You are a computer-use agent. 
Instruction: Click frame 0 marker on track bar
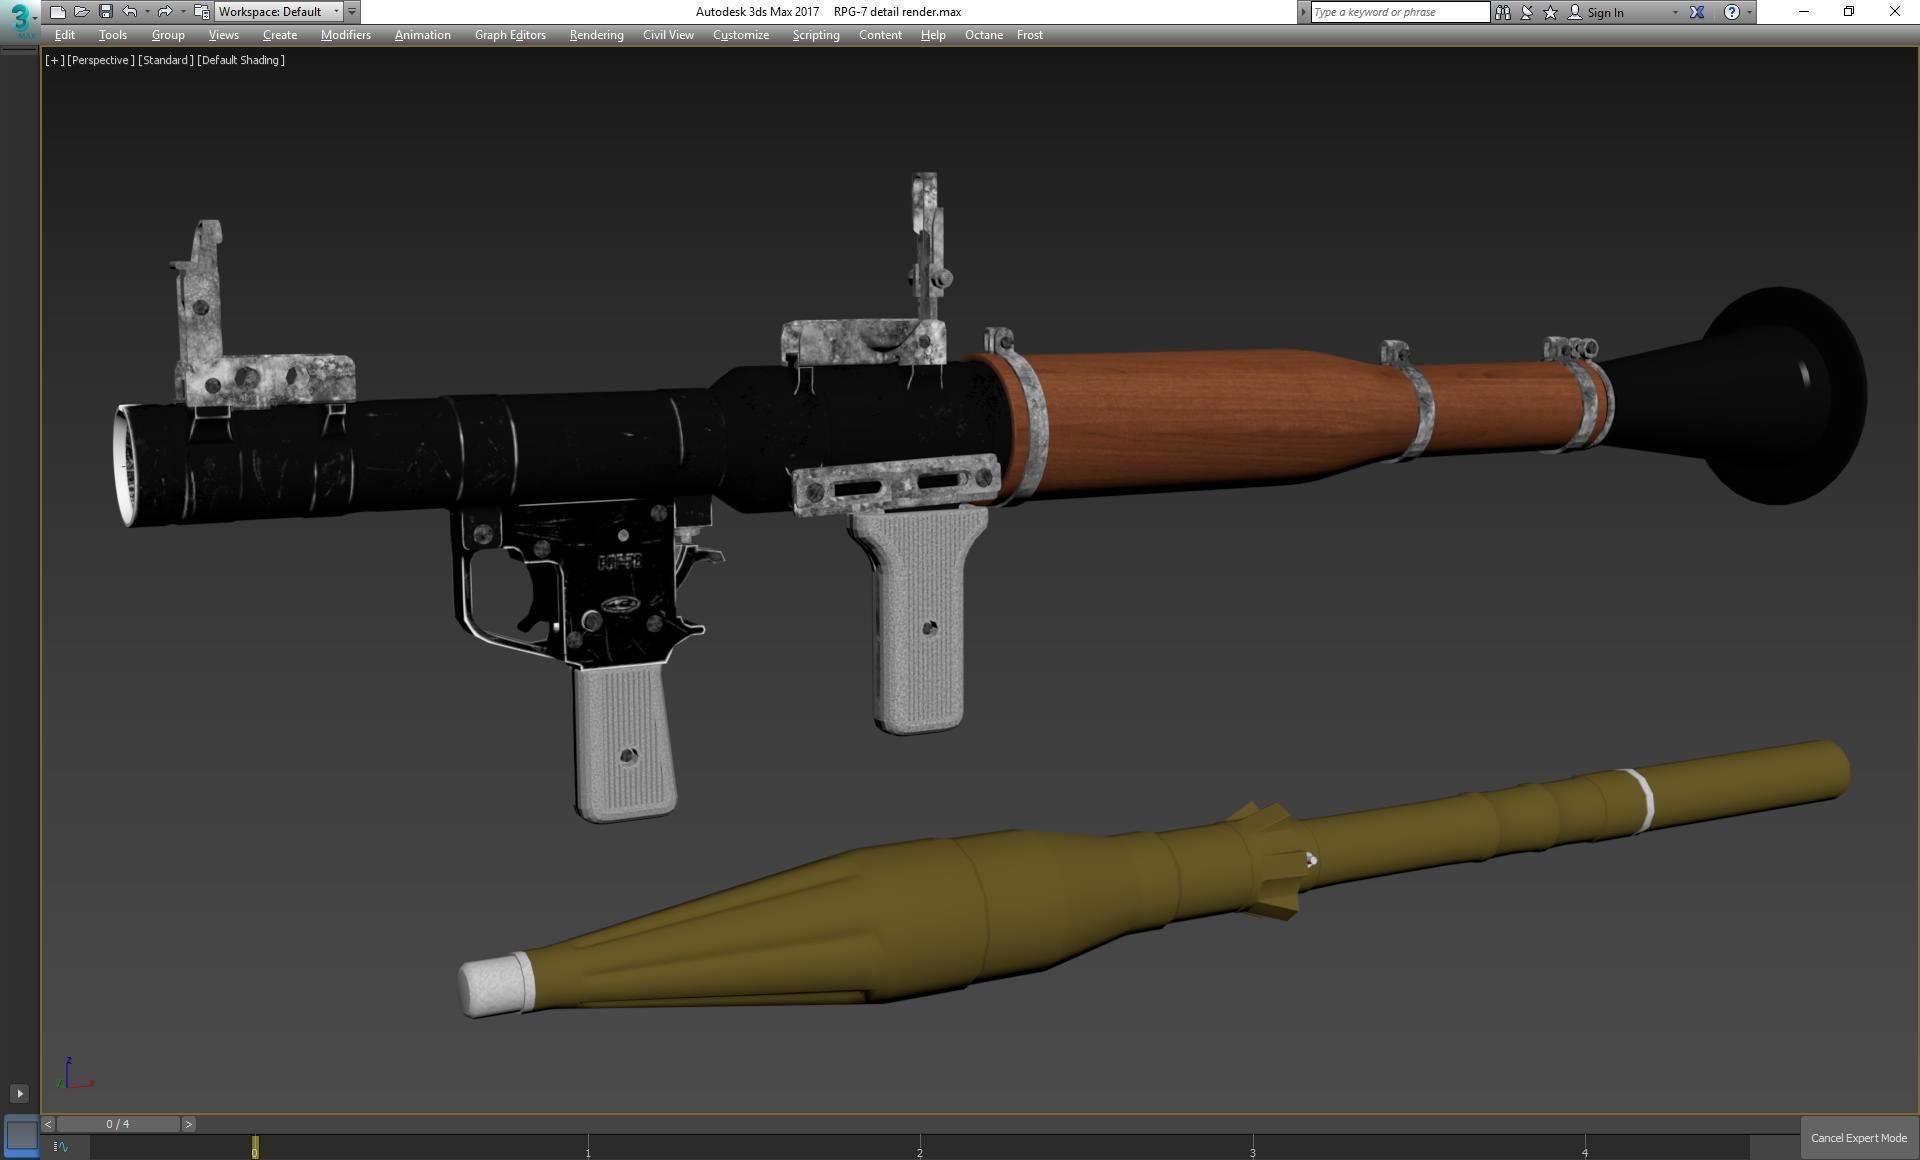click(x=255, y=1147)
